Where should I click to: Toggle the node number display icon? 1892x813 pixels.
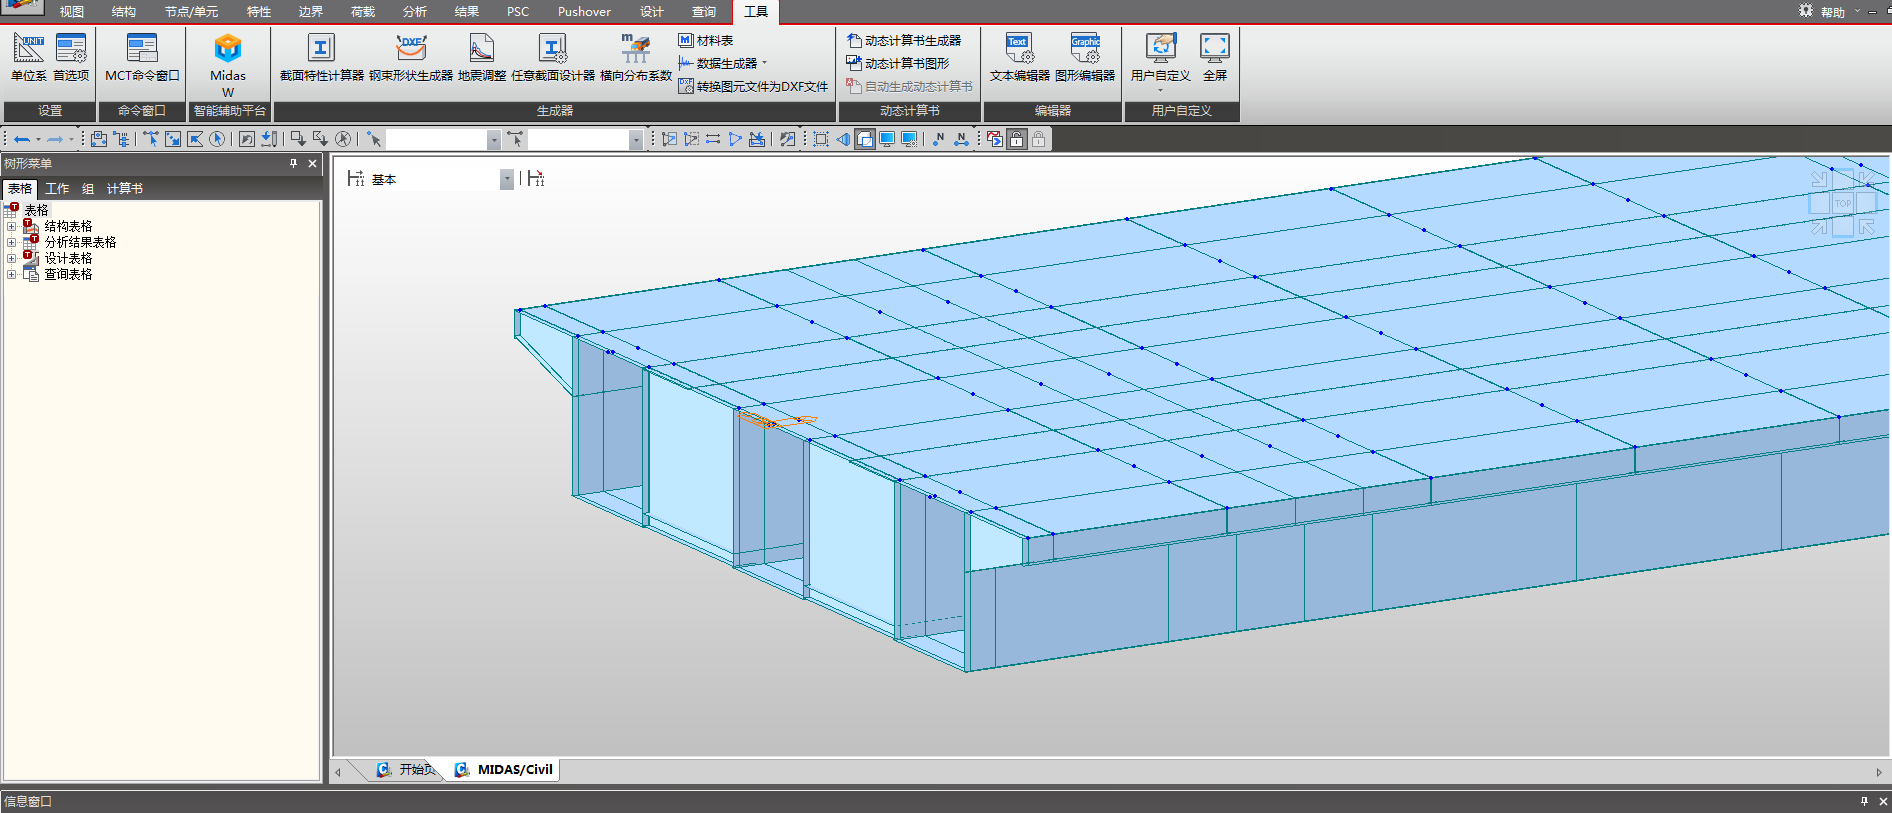click(x=938, y=139)
